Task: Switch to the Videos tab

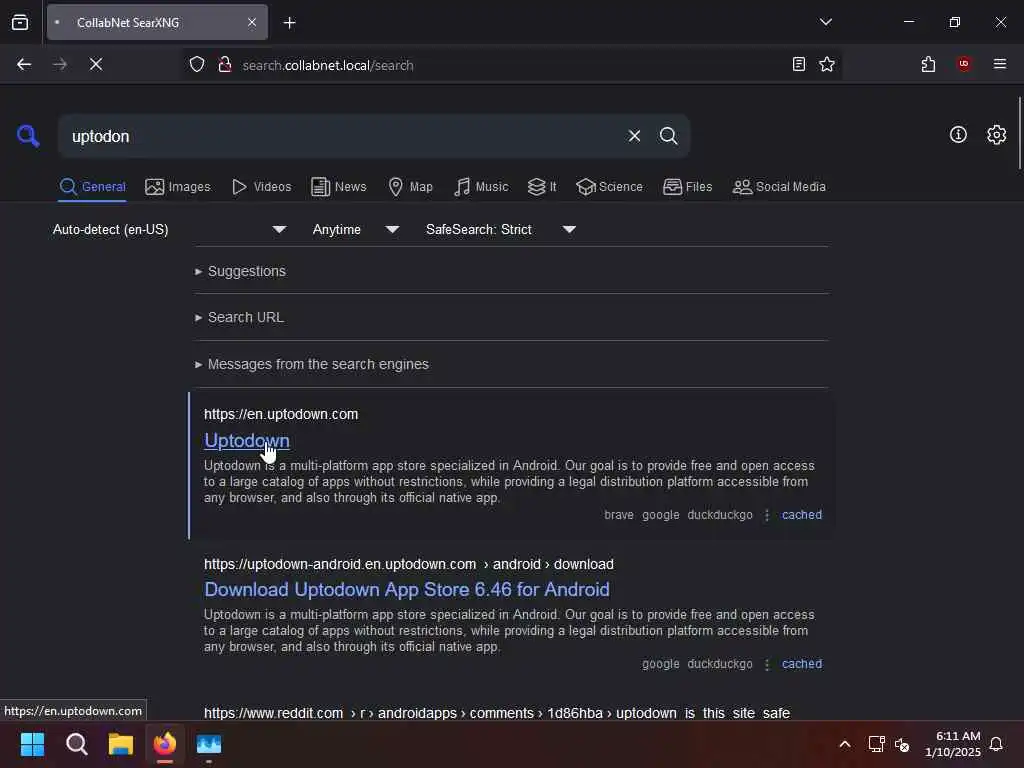Action: coord(261,187)
